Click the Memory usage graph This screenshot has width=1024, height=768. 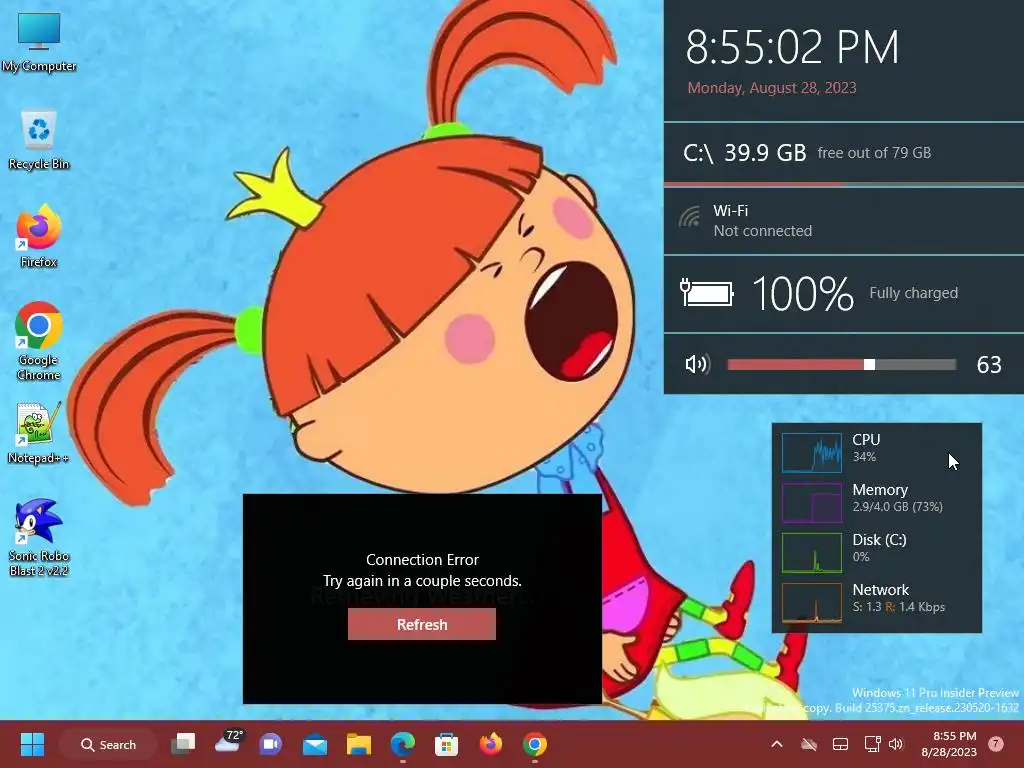coord(812,503)
